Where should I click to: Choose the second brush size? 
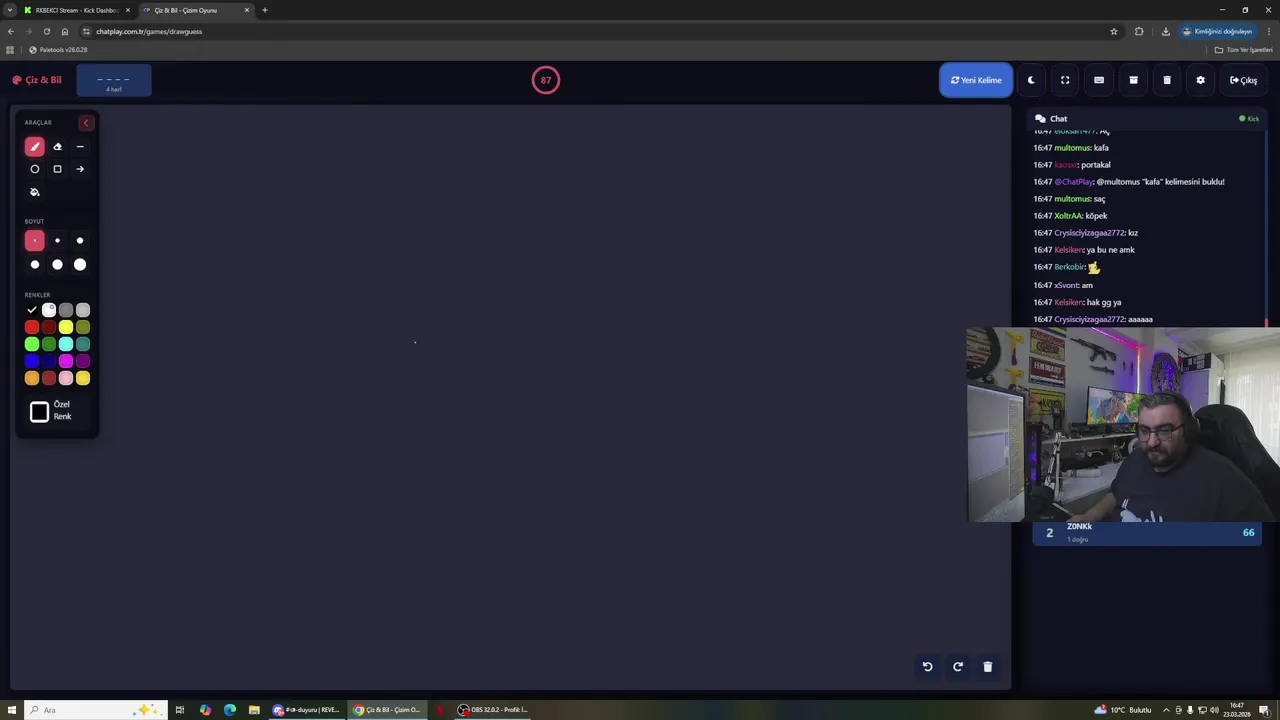point(57,241)
